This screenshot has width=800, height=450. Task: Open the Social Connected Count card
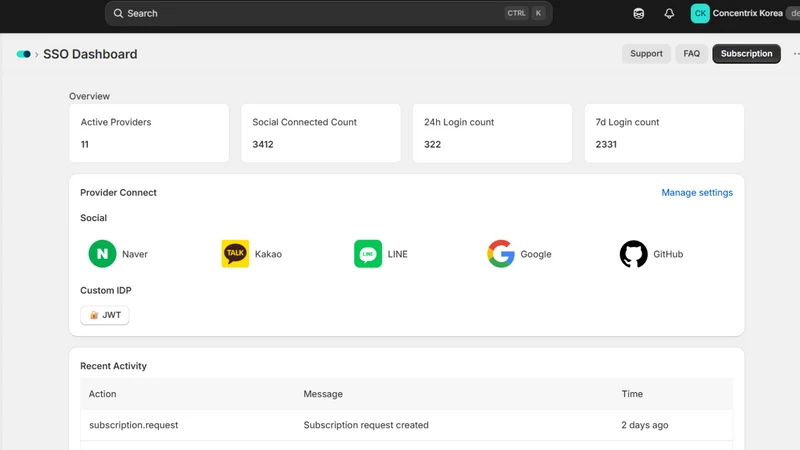pyautogui.click(x=320, y=133)
